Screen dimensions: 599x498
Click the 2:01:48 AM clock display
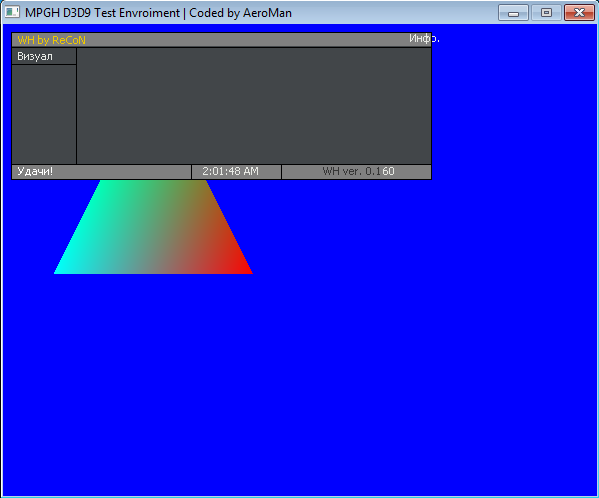coord(230,171)
